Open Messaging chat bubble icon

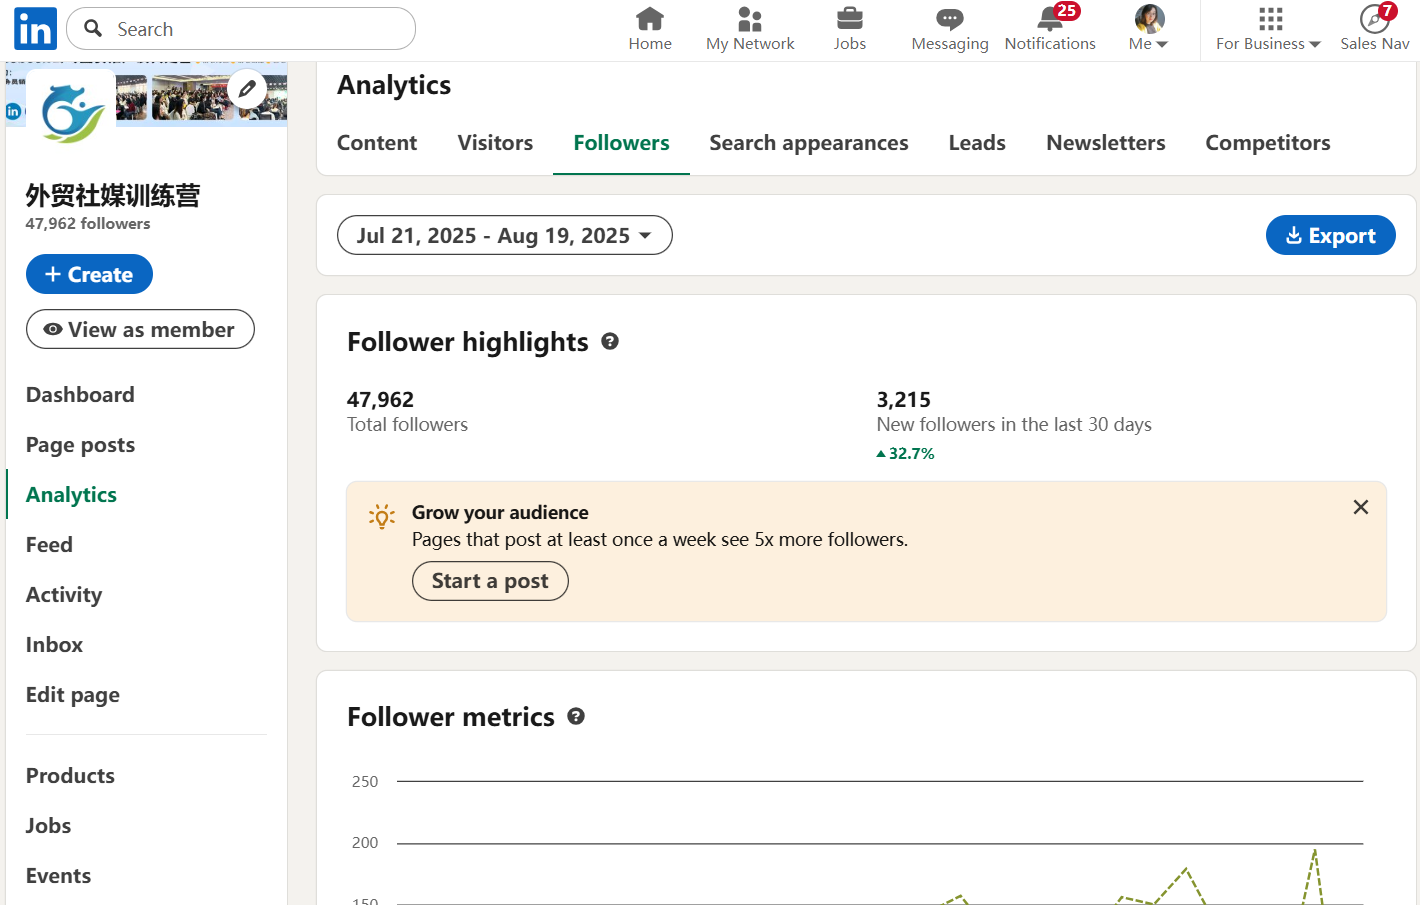(949, 19)
